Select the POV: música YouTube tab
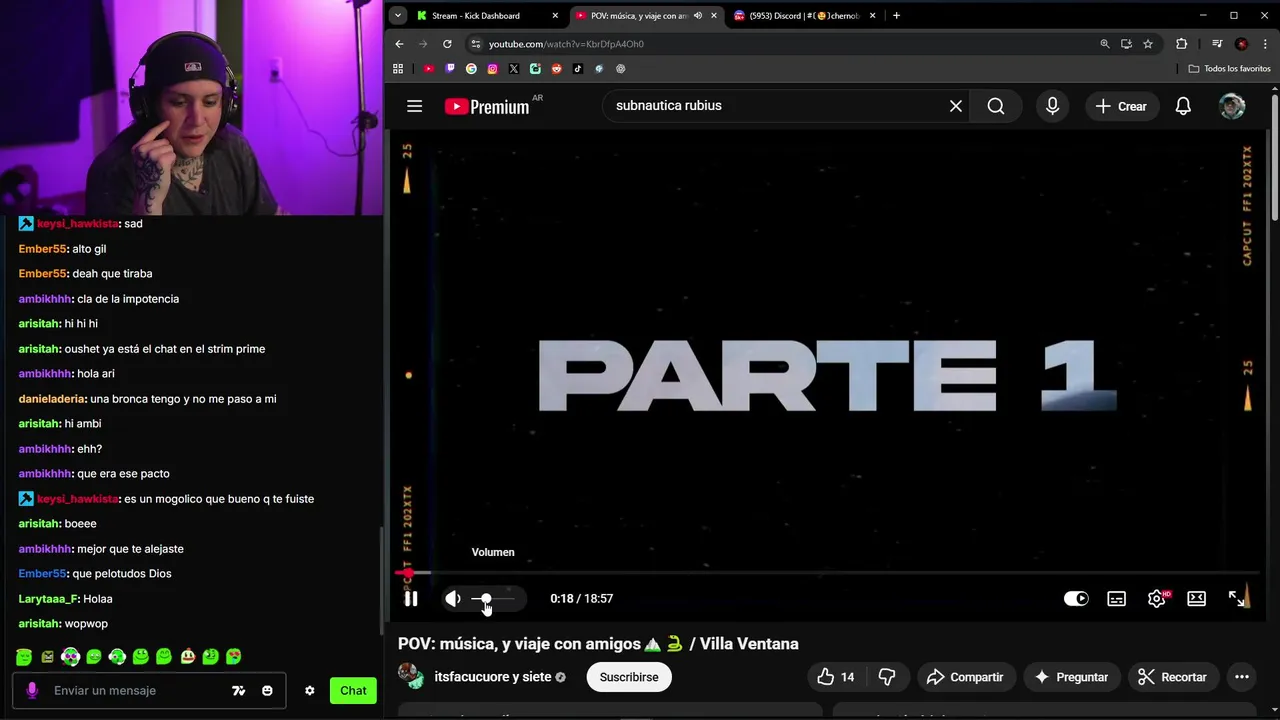 click(637, 16)
